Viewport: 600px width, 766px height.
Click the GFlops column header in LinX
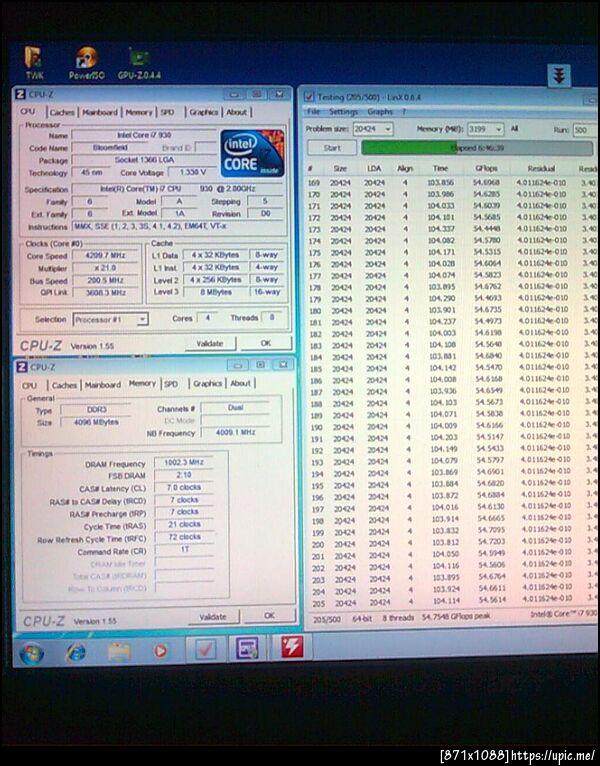tap(486, 168)
